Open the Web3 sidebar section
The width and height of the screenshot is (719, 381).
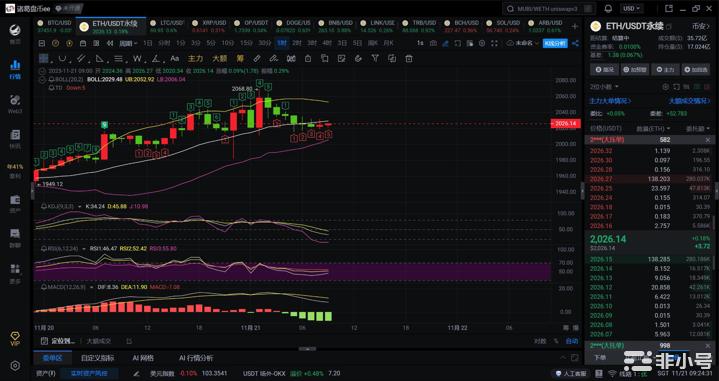point(15,103)
